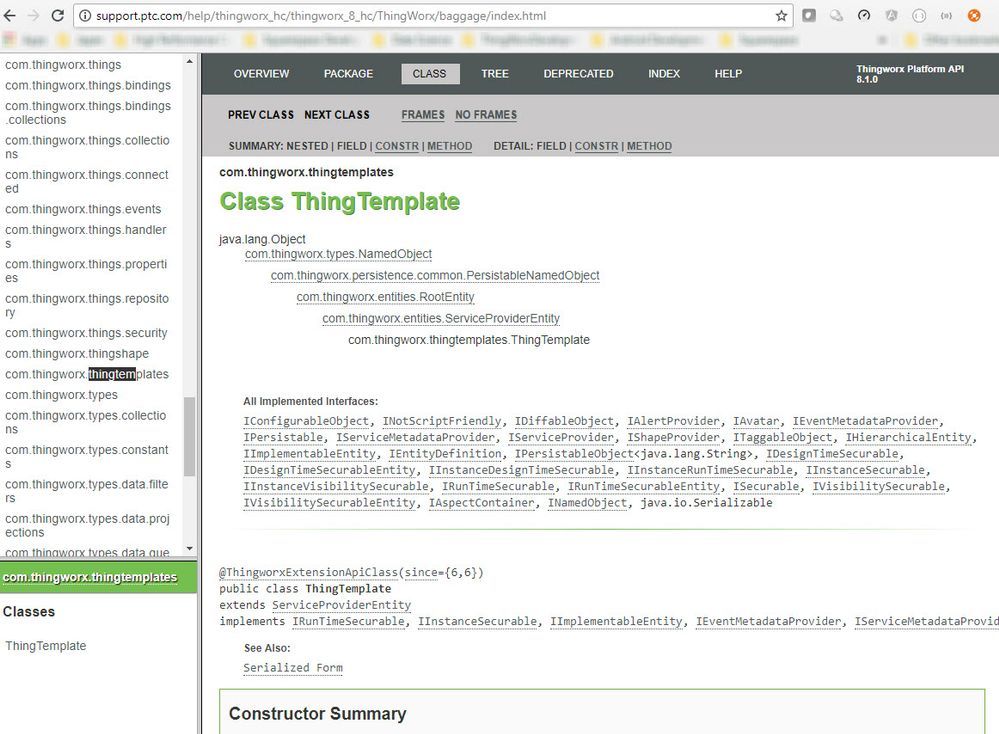This screenshot has width=999, height=734.
Task: Open IAspectContainer interface link
Action: coord(482,503)
